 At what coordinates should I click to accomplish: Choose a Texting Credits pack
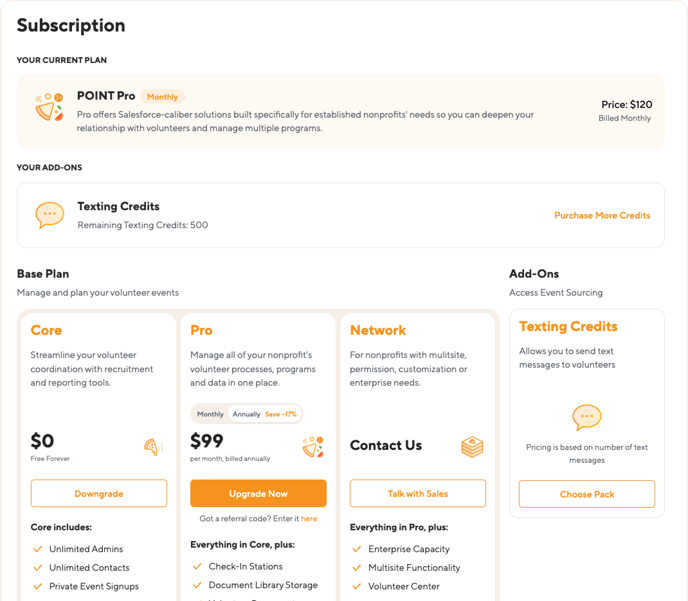(587, 494)
